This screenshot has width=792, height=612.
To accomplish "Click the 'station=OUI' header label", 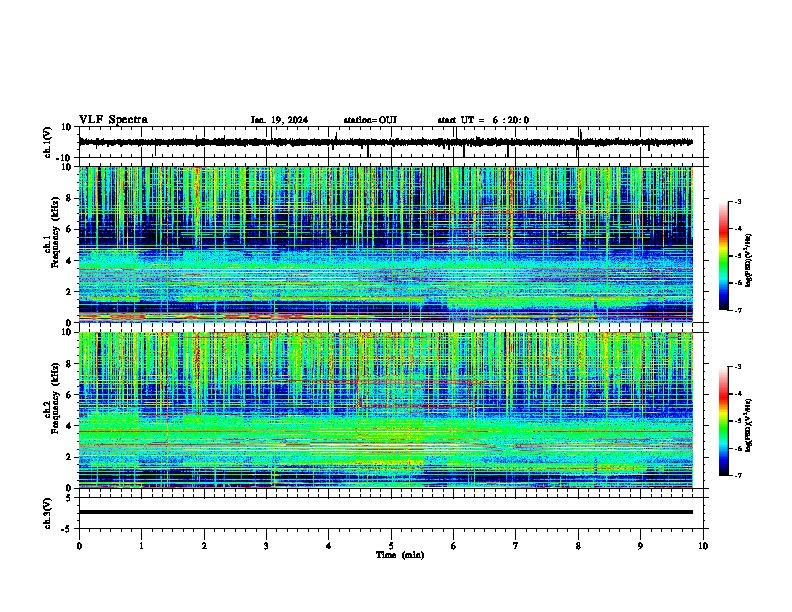I will pos(370,120).
